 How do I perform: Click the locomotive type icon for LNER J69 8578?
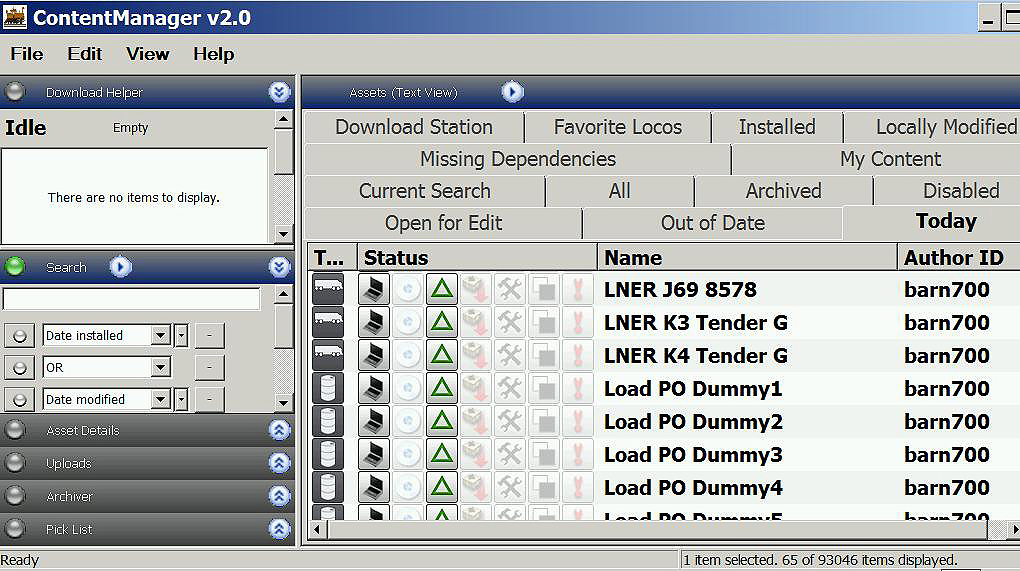[328, 289]
